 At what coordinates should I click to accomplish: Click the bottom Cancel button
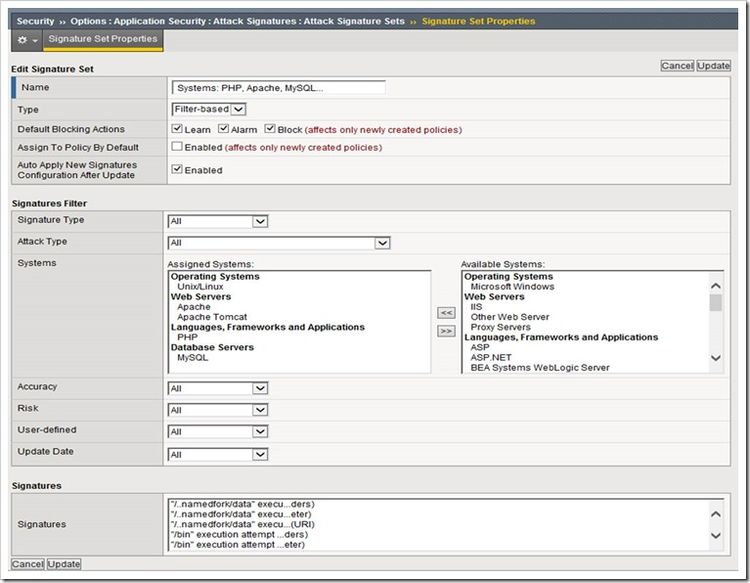pyautogui.click(x=28, y=564)
